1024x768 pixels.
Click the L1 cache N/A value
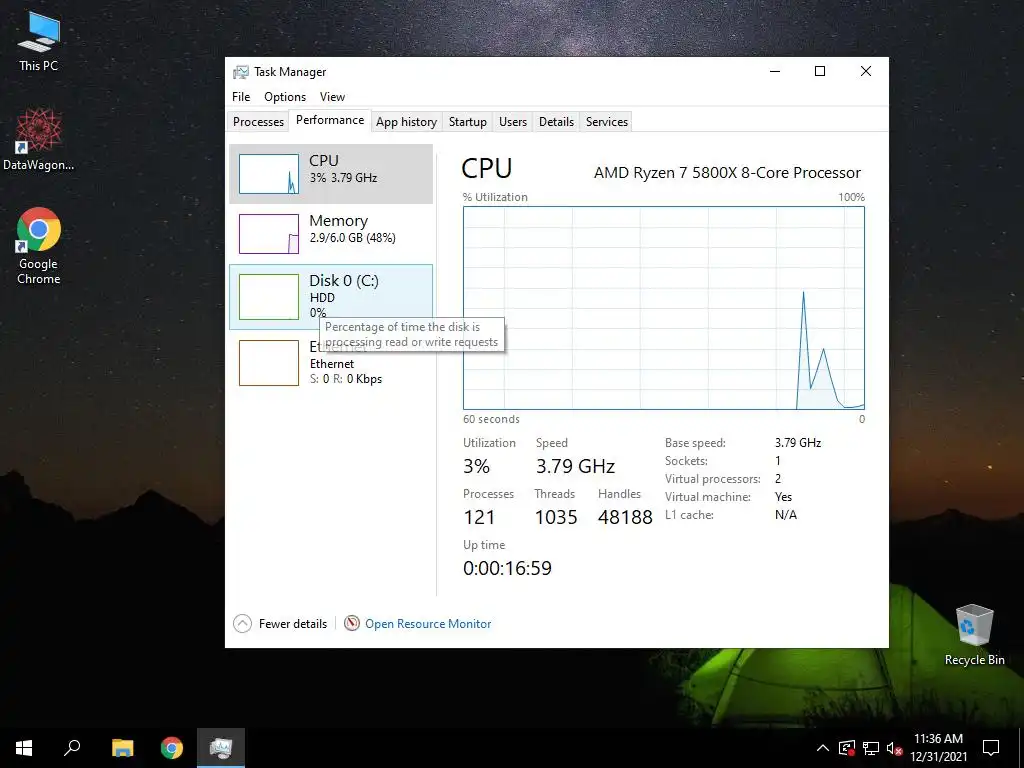coord(786,515)
